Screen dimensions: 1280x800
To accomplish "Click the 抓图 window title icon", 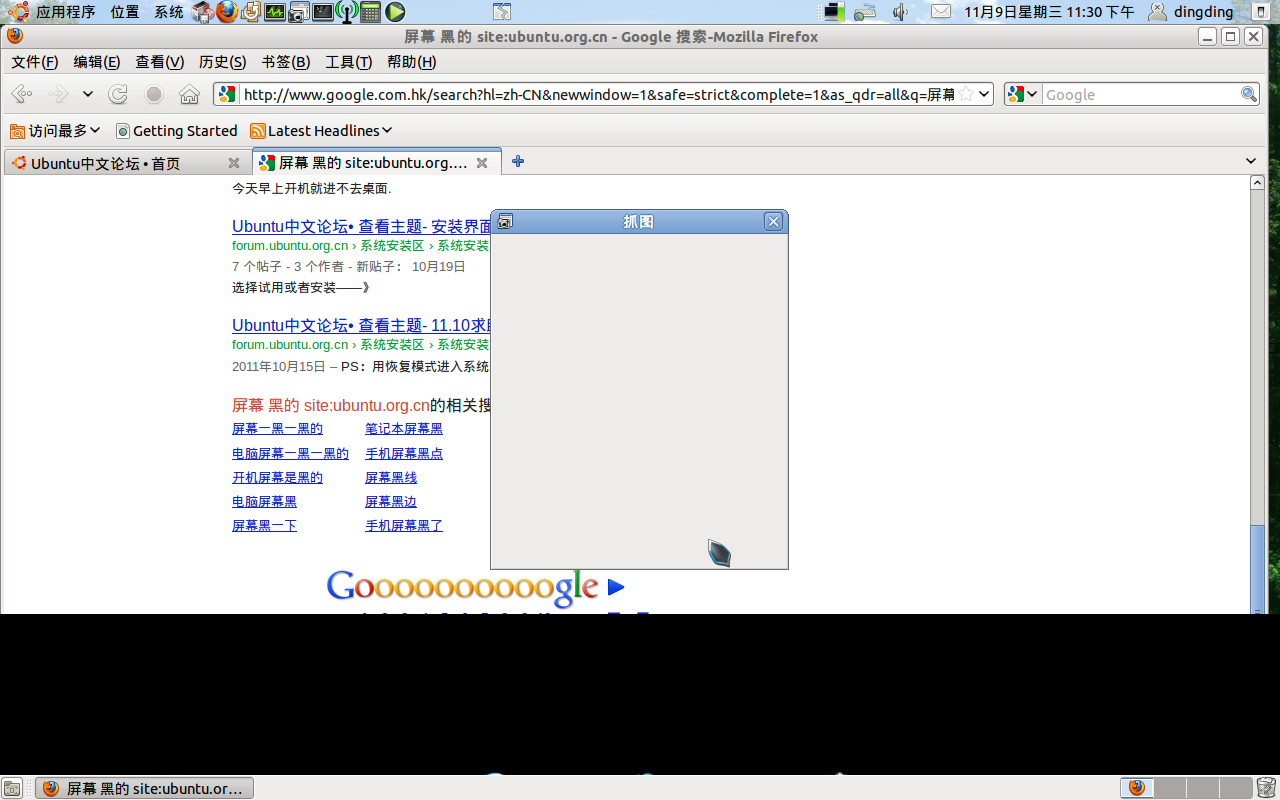I will 505,221.
